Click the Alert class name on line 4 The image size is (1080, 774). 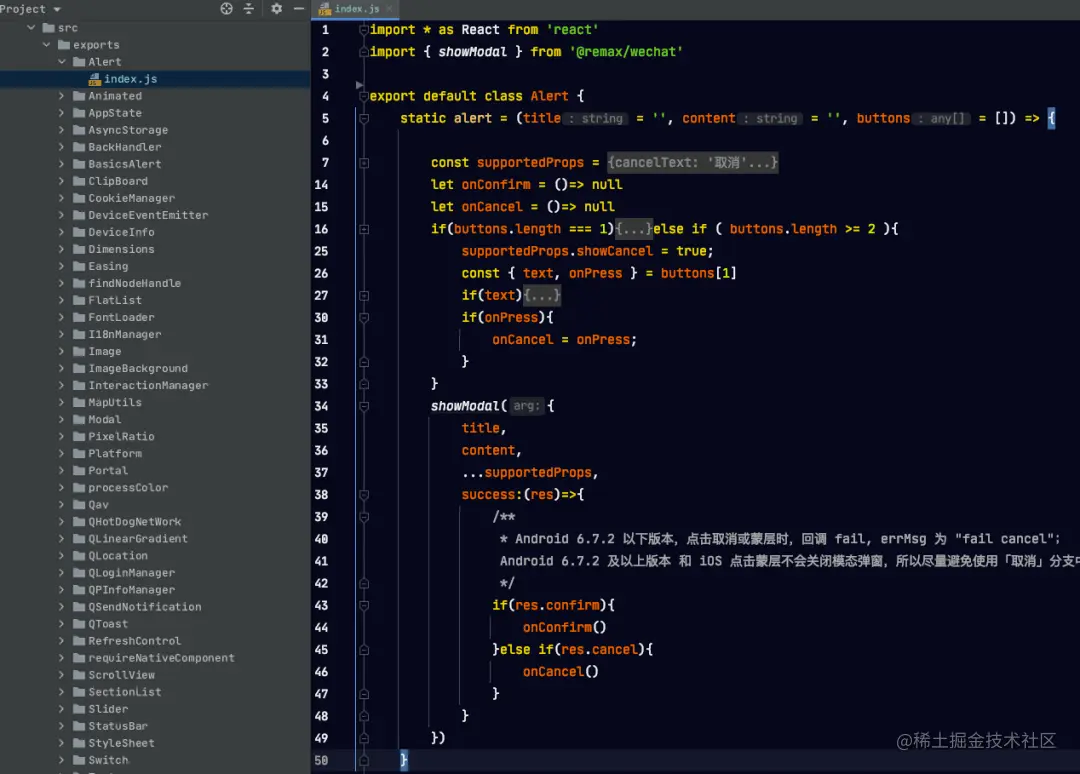549,96
